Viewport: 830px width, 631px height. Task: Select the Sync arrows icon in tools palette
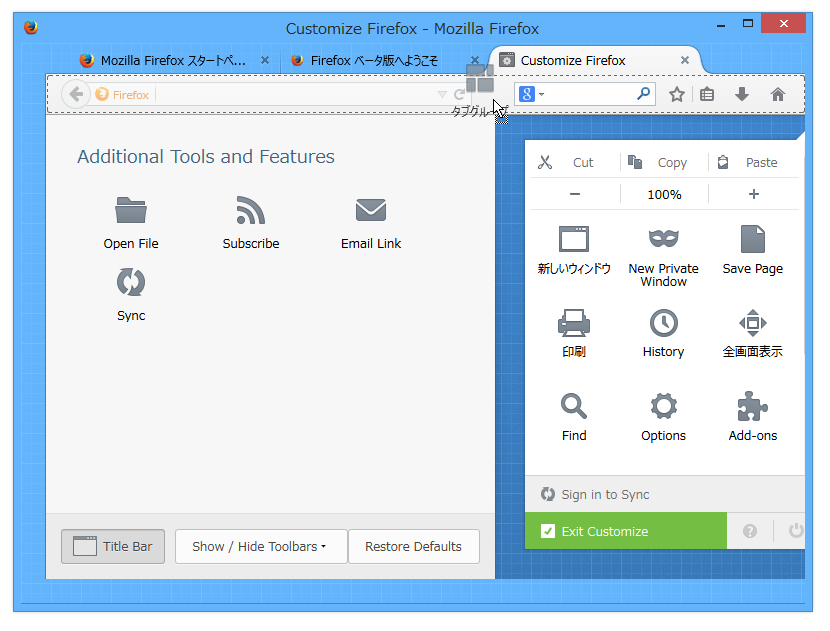131,282
